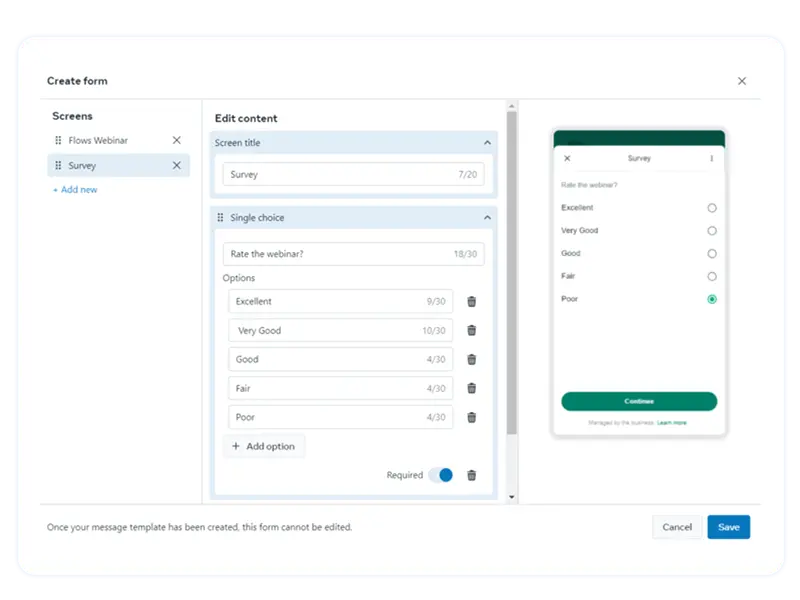Remove the Survey screen from list
This screenshot has width=800, height=600.
point(177,166)
